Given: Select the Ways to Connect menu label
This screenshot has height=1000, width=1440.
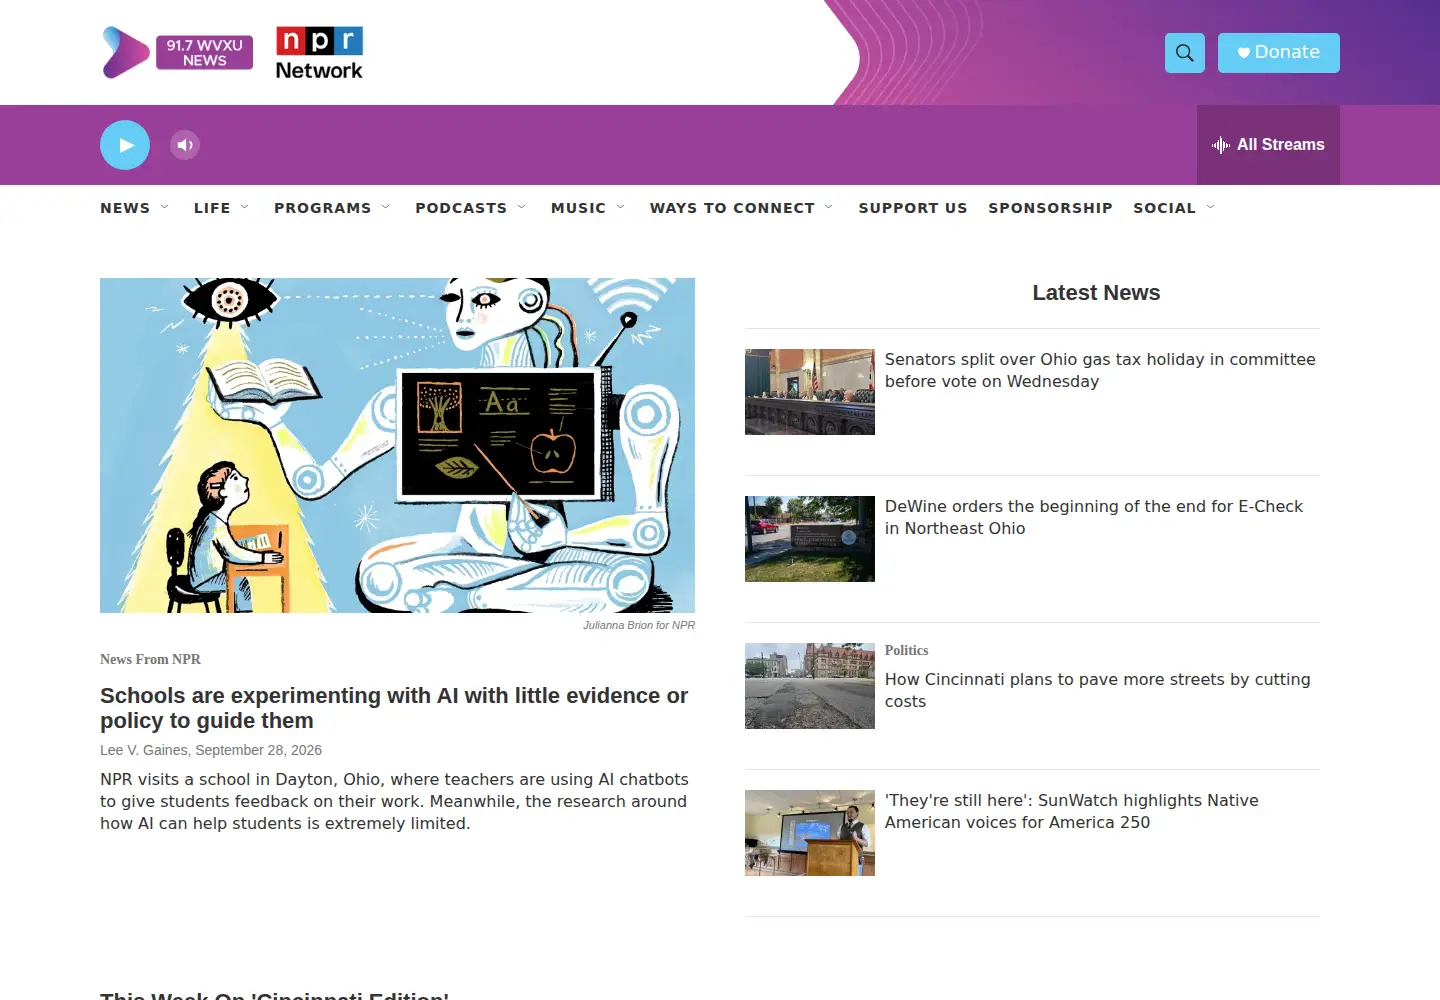Looking at the screenshot, I should tap(732, 208).
